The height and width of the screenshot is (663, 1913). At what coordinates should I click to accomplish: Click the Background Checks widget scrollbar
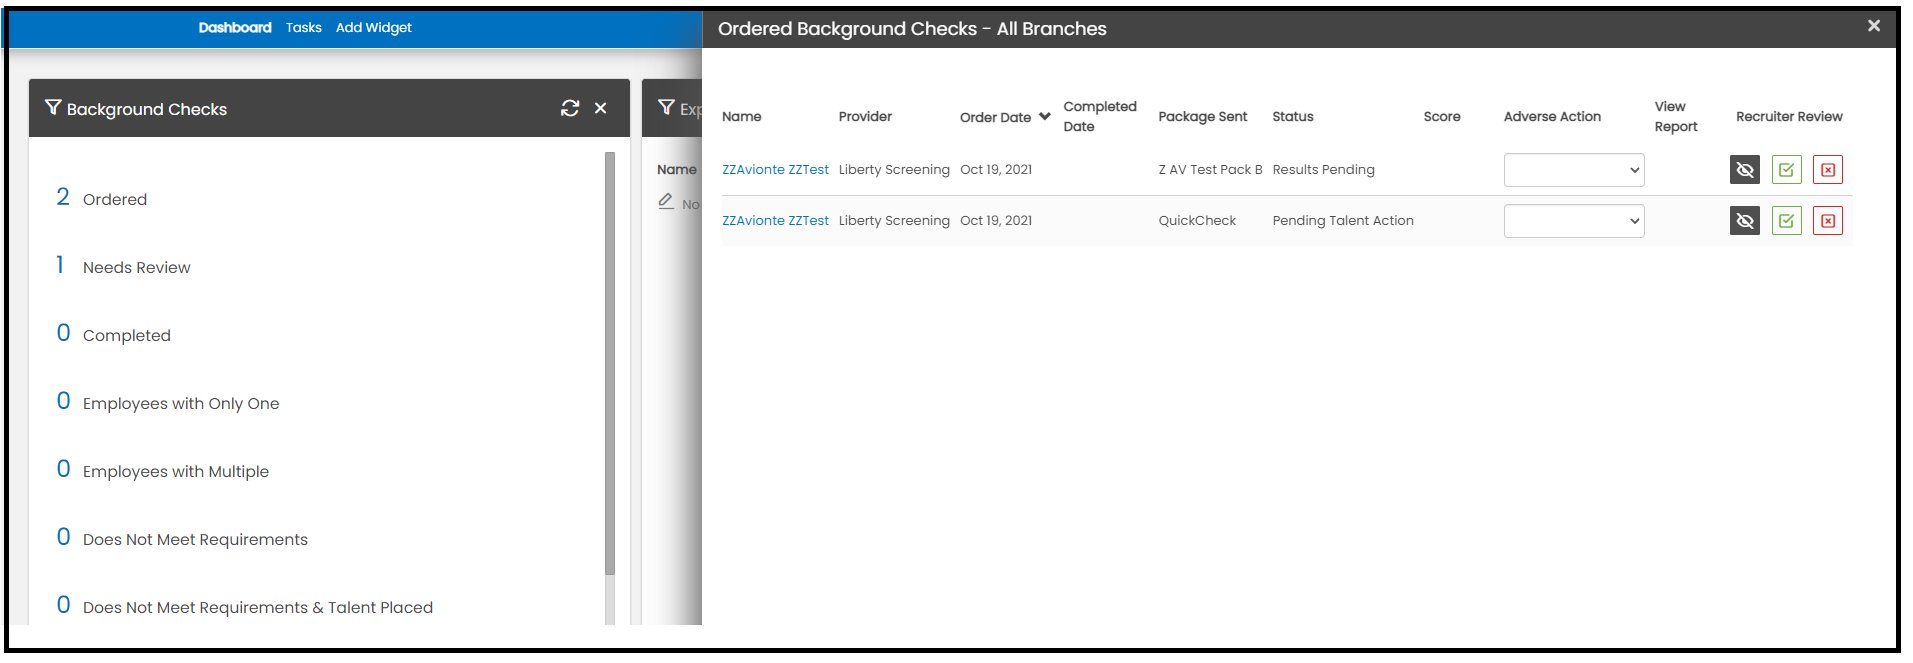(610, 363)
